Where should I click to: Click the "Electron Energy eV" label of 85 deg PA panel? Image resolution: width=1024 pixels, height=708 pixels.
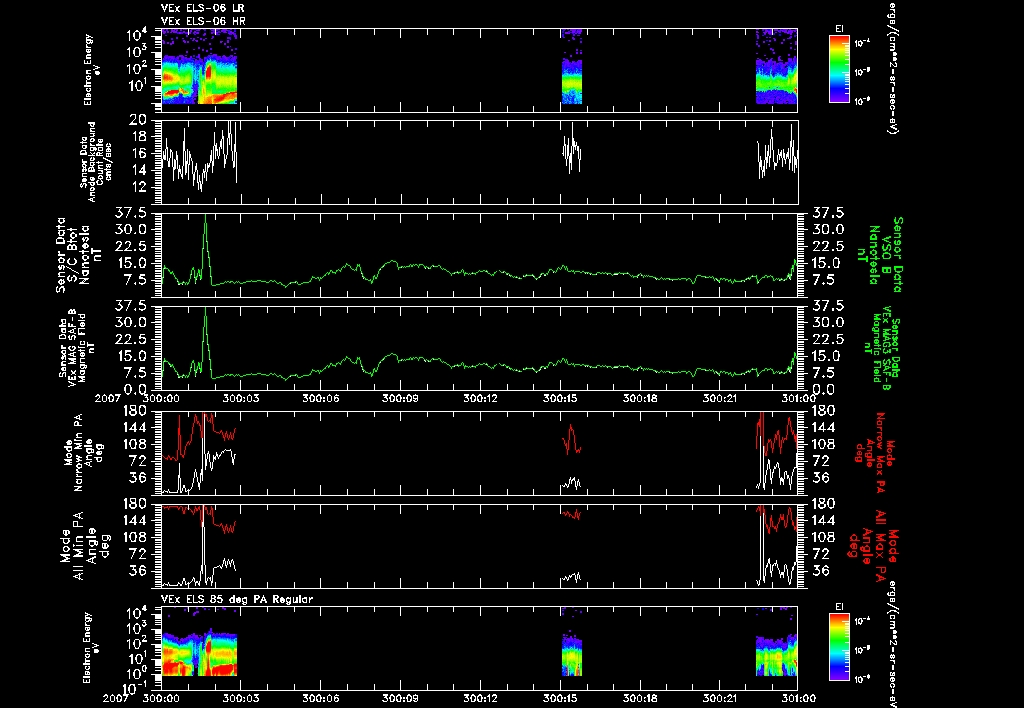[93, 647]
